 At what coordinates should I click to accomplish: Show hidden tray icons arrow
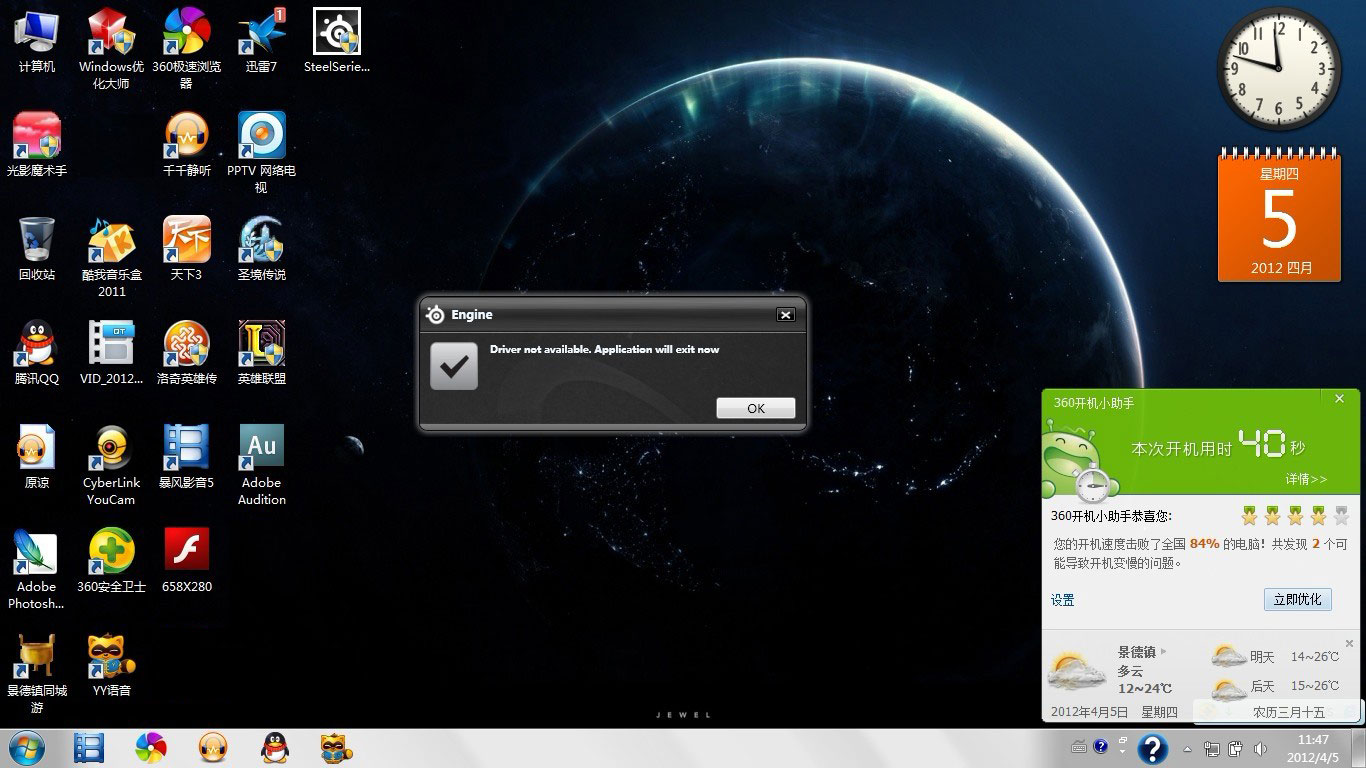[1187, 748]
